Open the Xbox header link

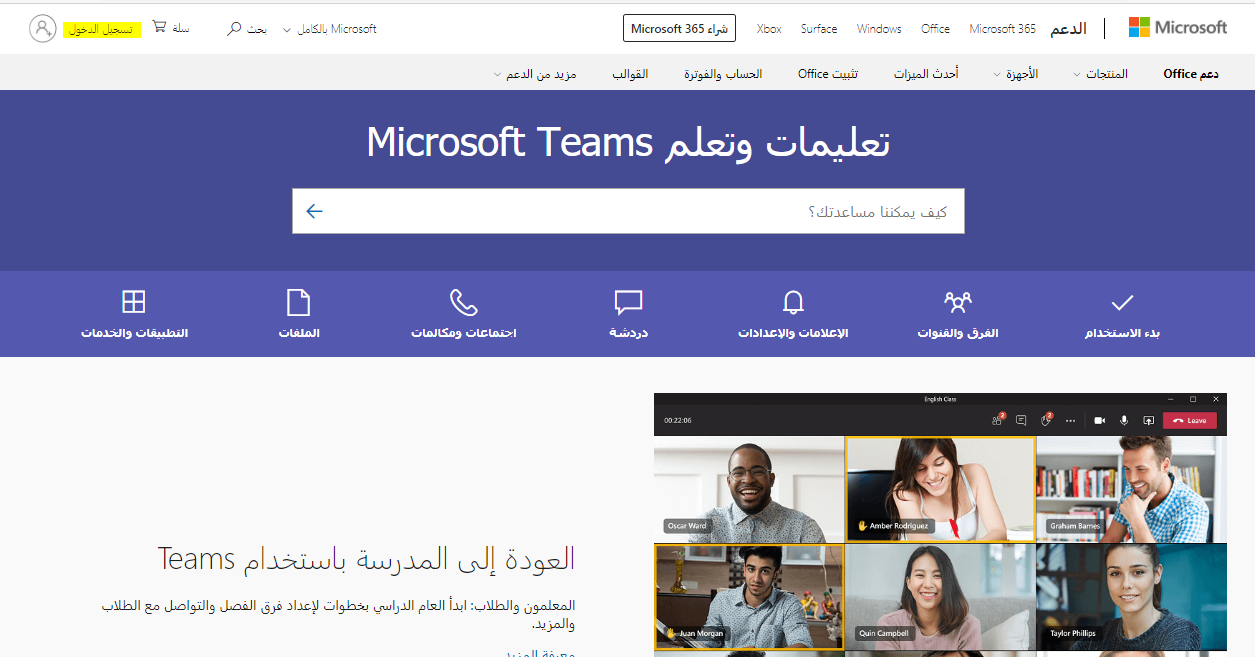pos(769,29)
